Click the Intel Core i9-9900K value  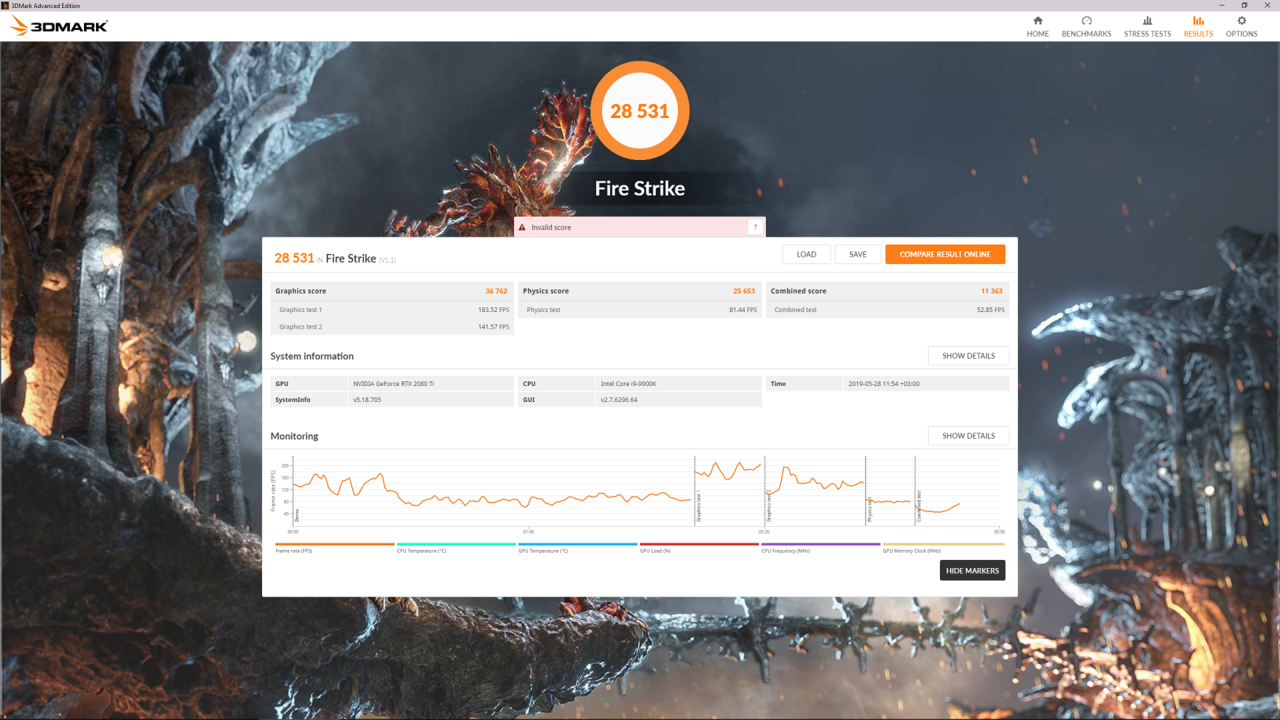click(x=628, y=384)
